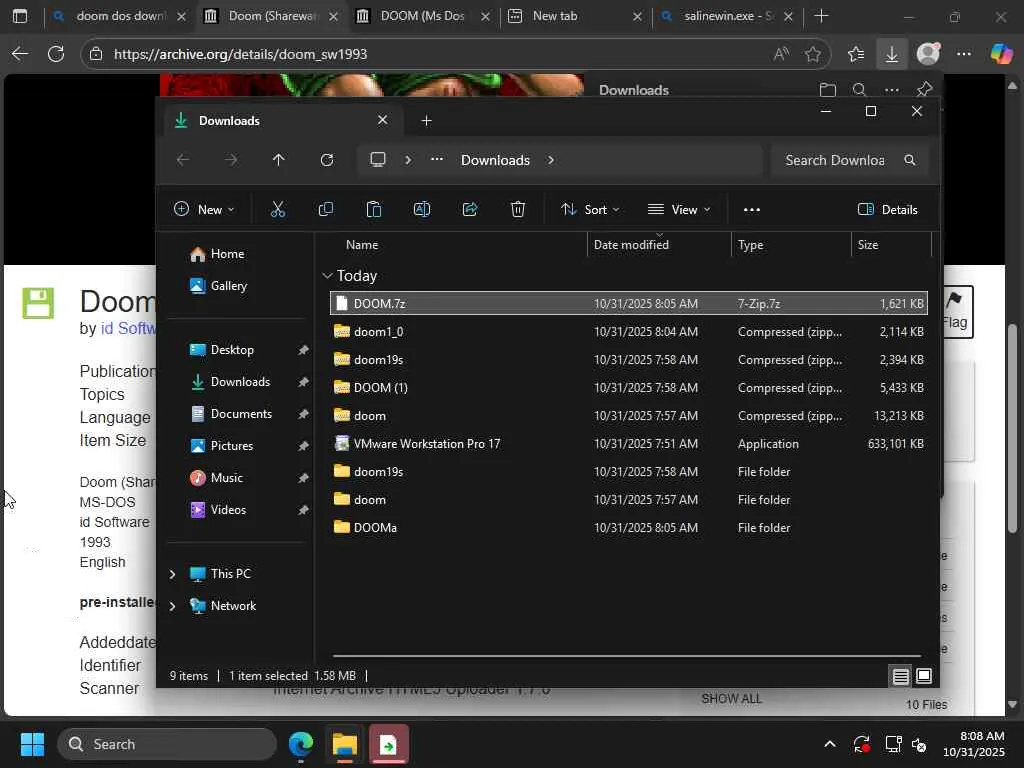Open the Edge Favorites list icon
The width and height of the screenshot is (1024, 768).
856,54
